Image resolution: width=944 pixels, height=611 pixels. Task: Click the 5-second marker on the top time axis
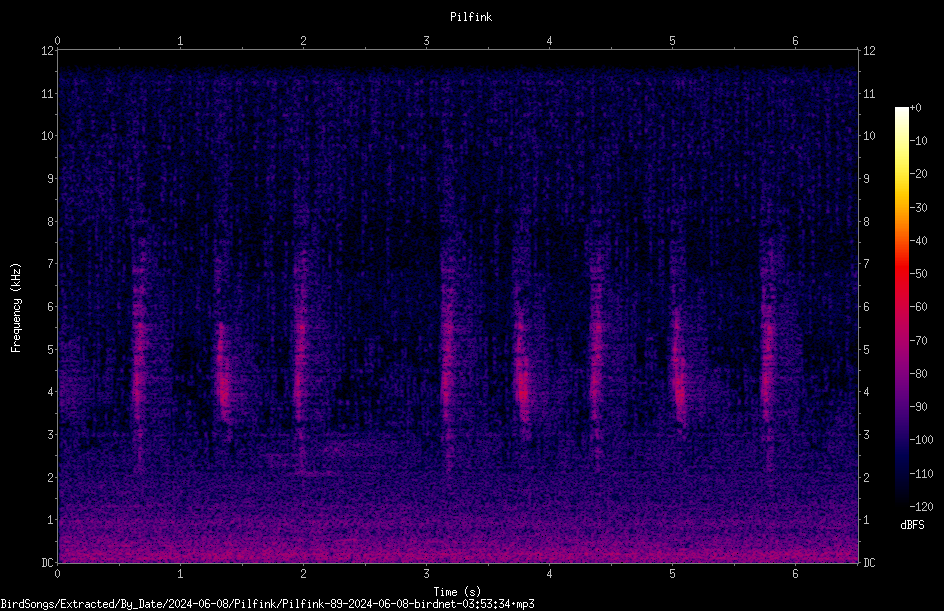click(672, 41)
